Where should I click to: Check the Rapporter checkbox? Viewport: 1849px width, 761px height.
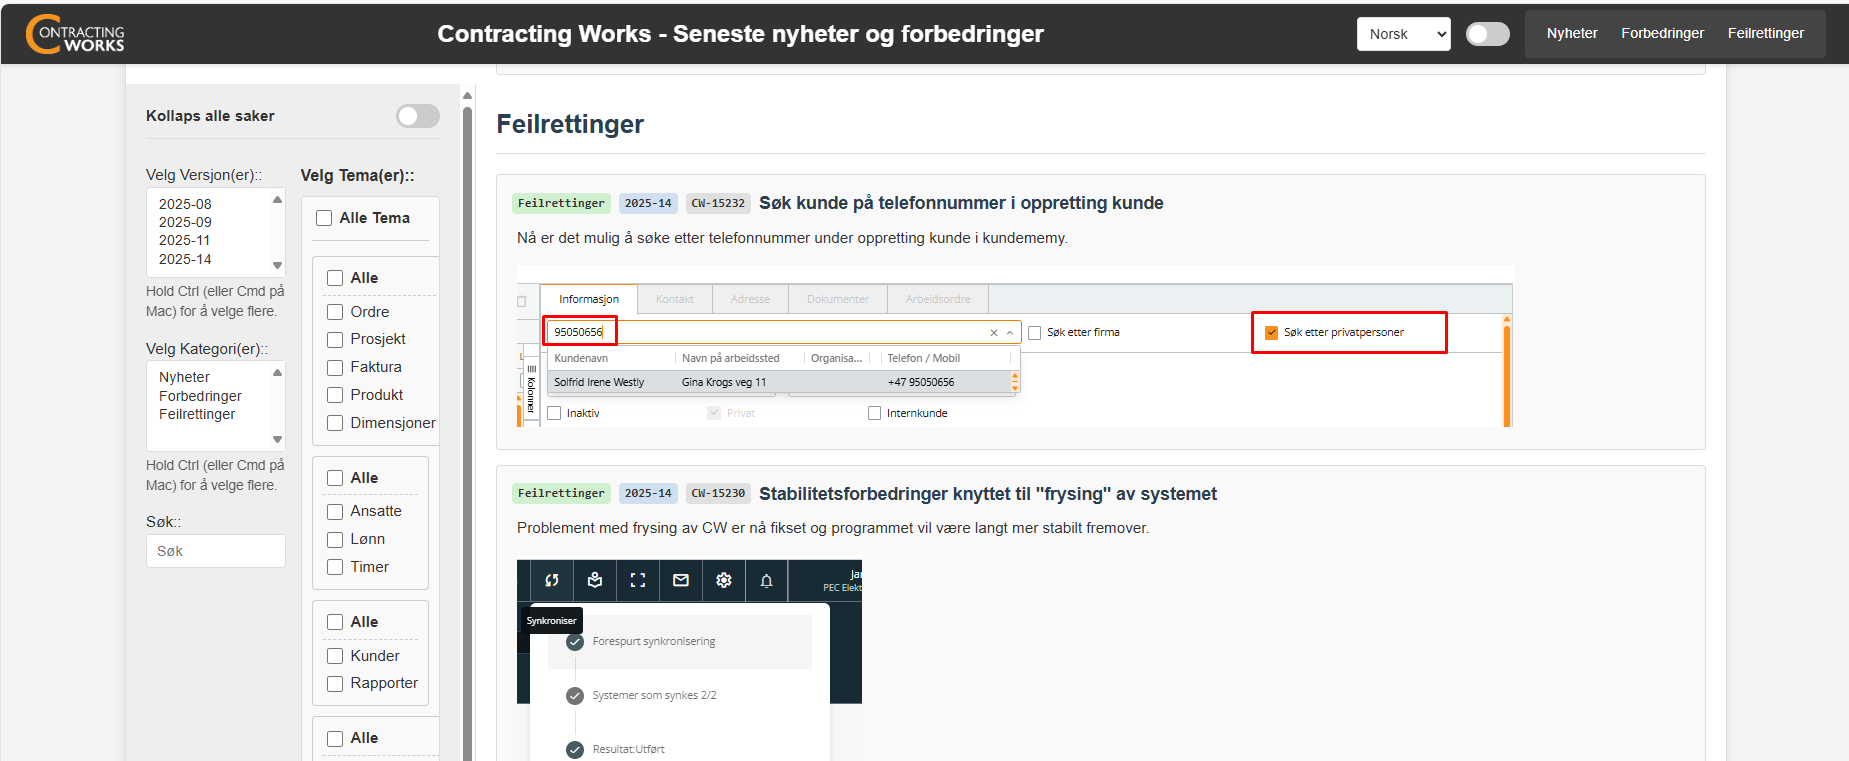tap(335, 684)
